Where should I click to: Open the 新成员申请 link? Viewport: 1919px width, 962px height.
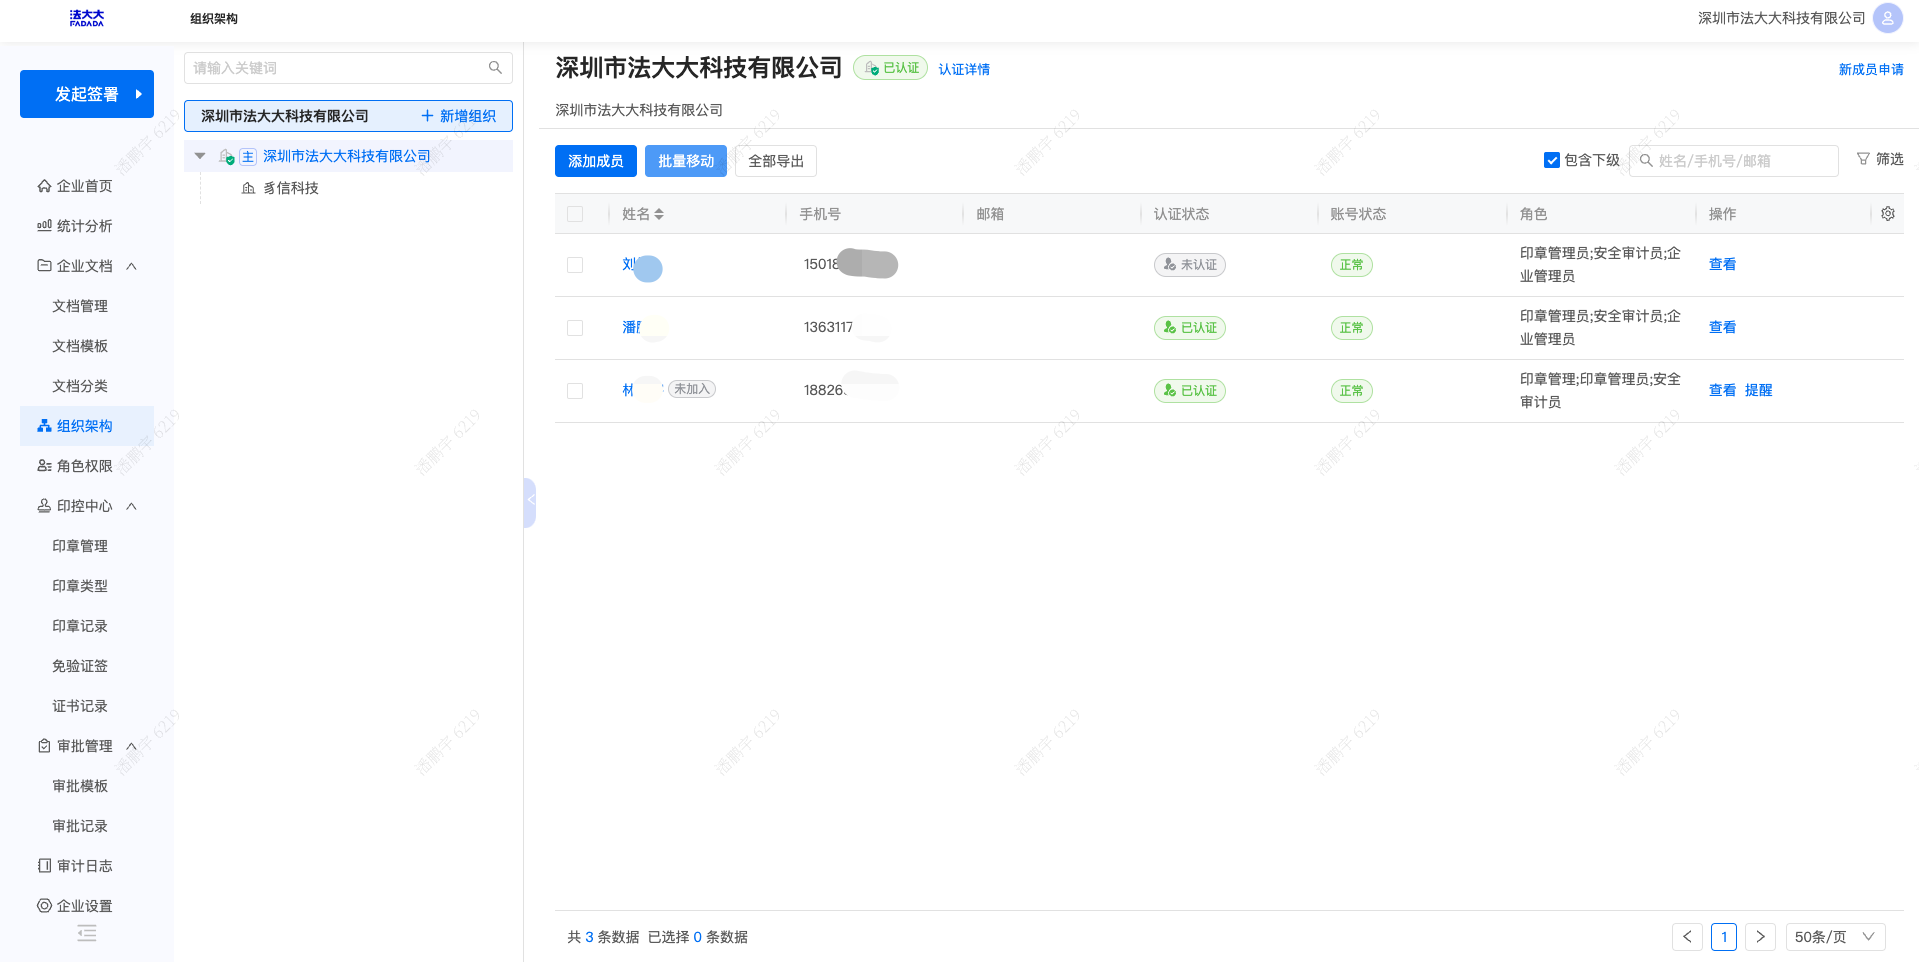(1871, 69)
